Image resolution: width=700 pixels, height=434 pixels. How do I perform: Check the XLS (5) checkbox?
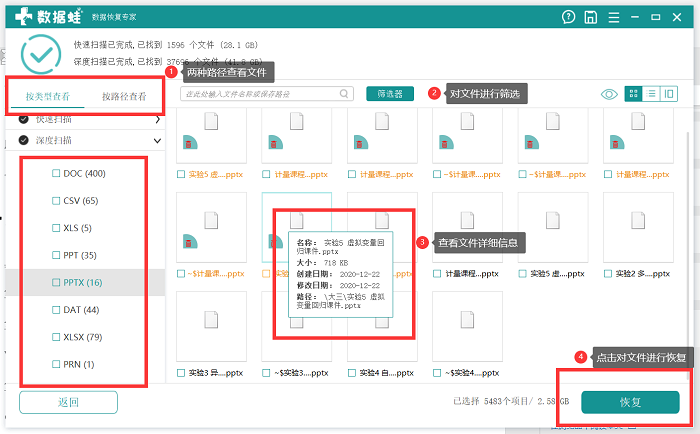[x=56, y=228]
